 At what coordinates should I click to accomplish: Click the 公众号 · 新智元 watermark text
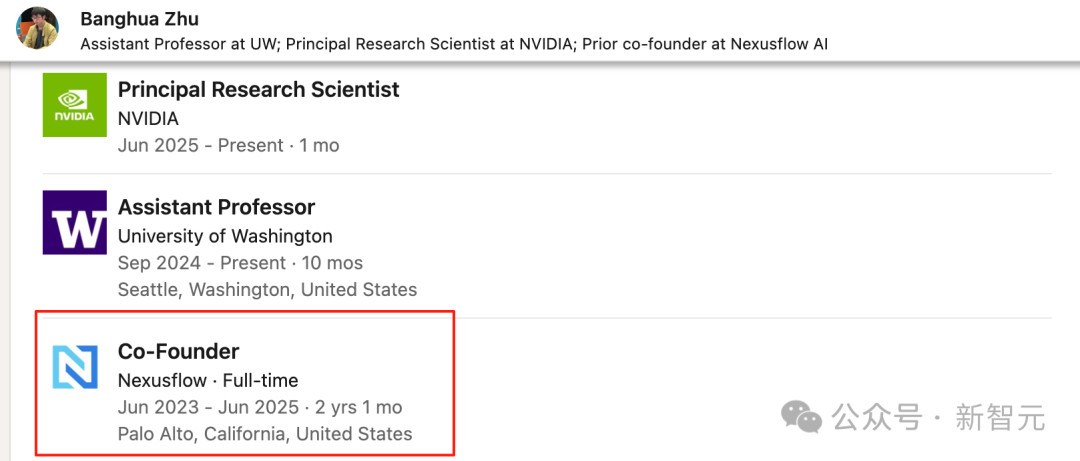pyautogui.click(x=938, y=418)
